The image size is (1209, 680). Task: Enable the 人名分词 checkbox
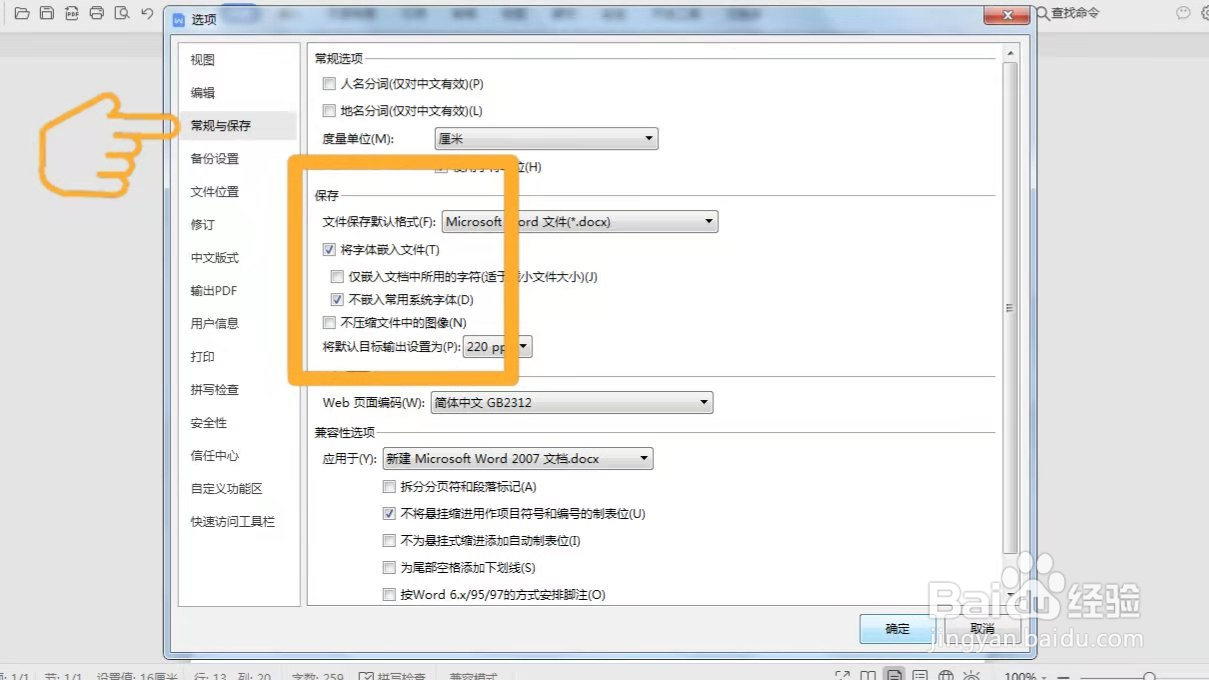(329, 84)
